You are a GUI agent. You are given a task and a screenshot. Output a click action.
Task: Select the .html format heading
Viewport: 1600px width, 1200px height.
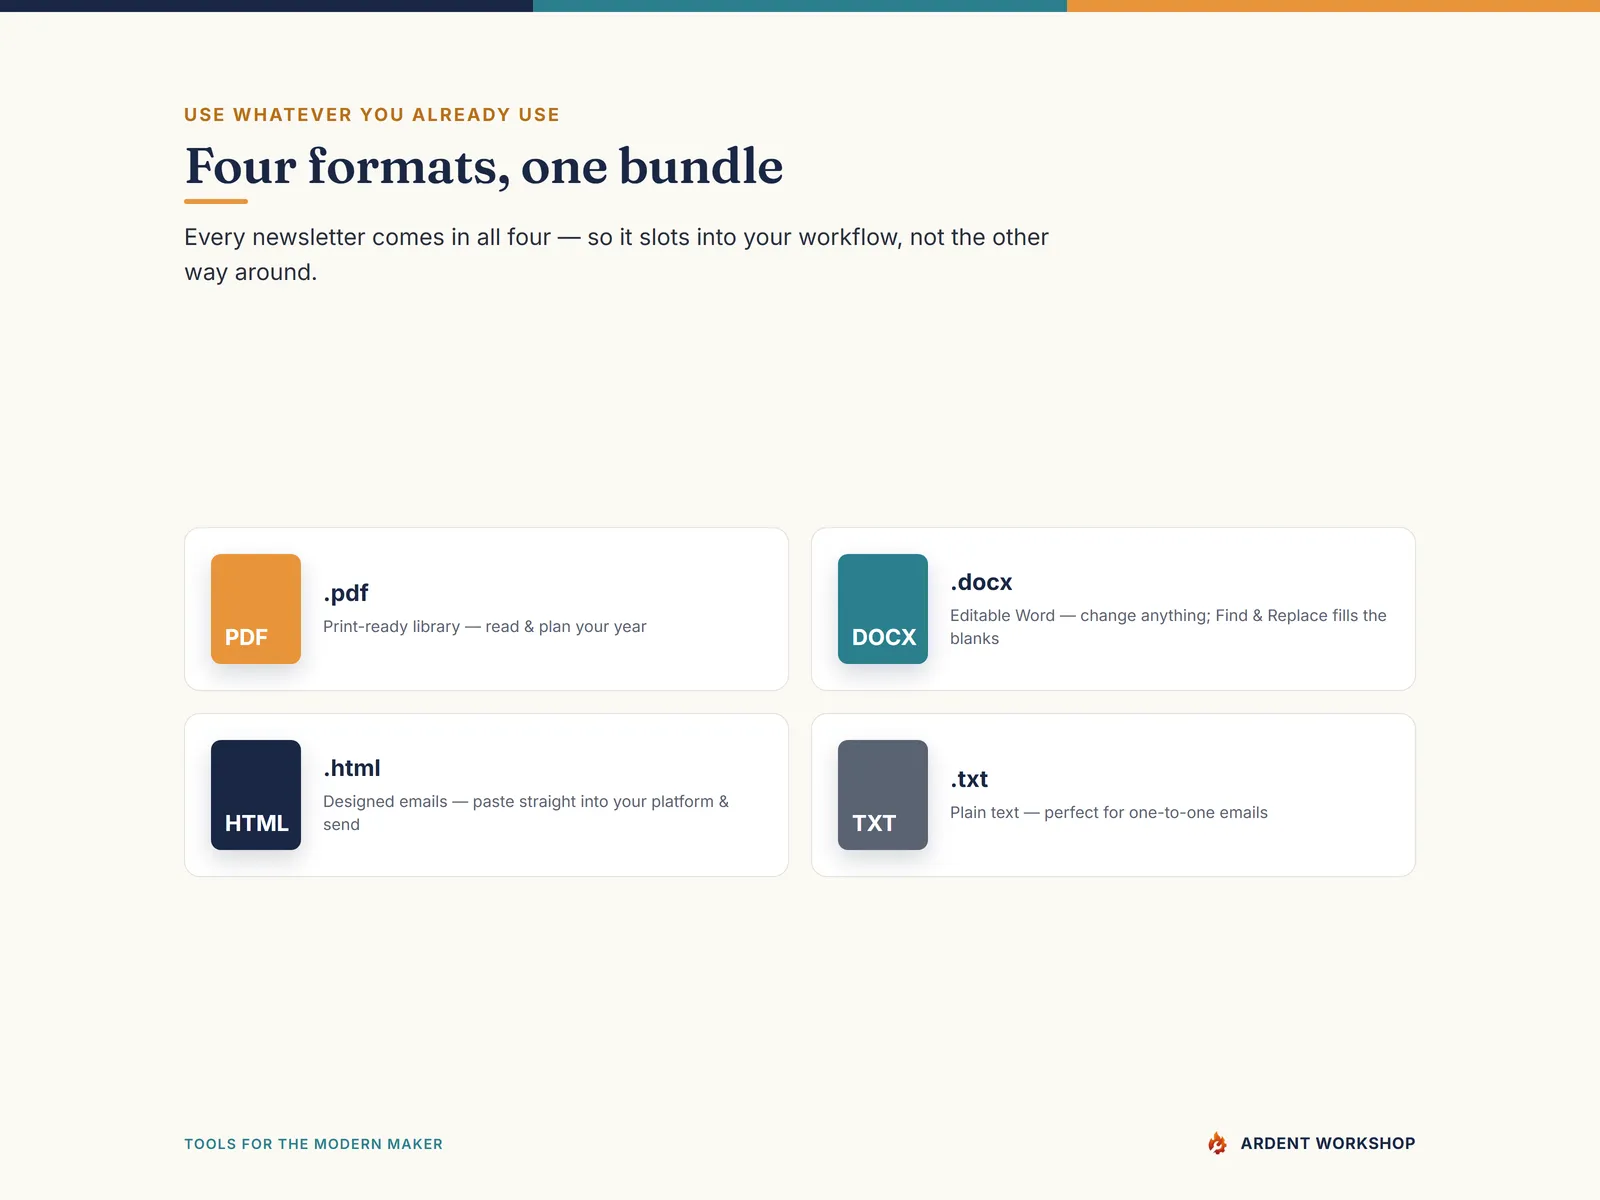coord(352,768)
